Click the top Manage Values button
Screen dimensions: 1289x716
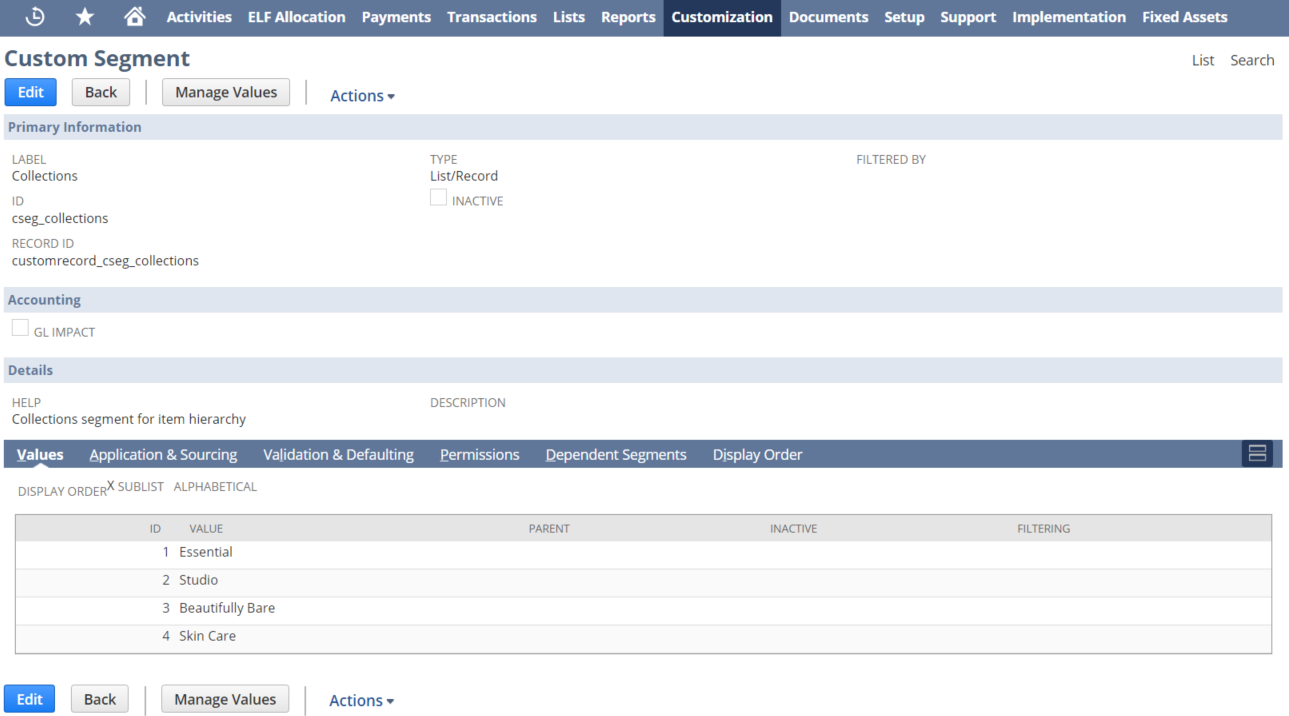point(226,92)
